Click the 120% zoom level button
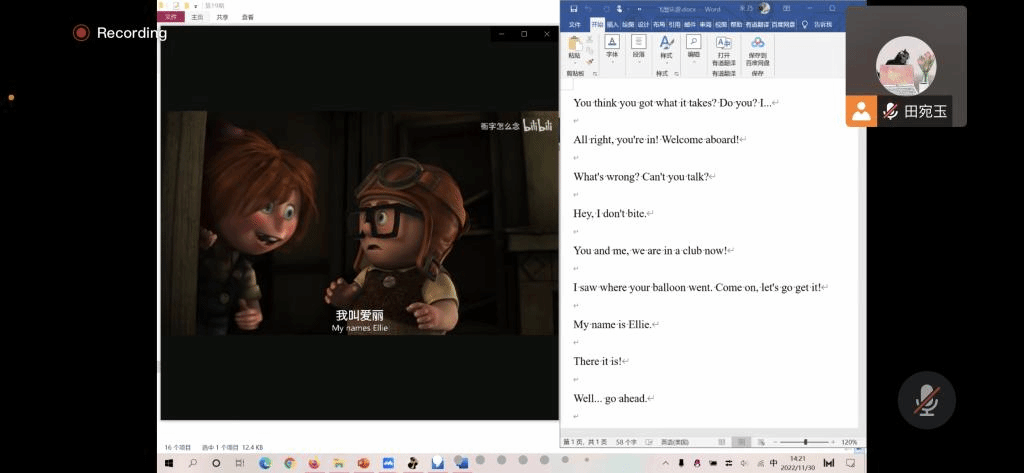This screenshot has height=473, width=1024. point(849,442)
